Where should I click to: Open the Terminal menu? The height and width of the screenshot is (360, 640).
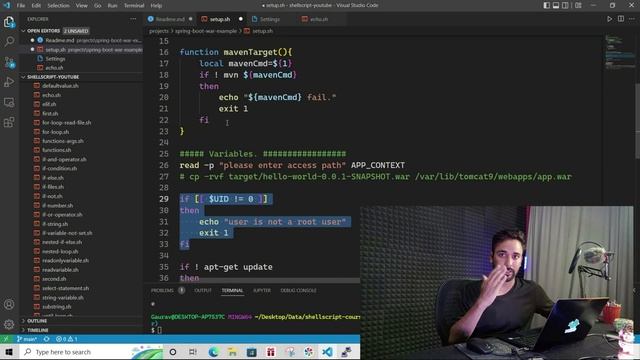point(134,5)
